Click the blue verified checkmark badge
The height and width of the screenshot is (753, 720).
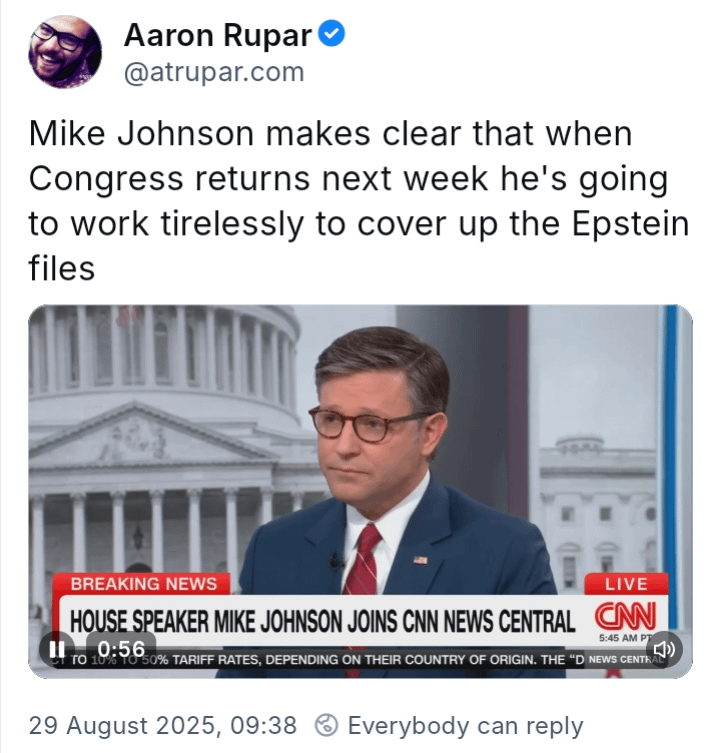point(332,34)
